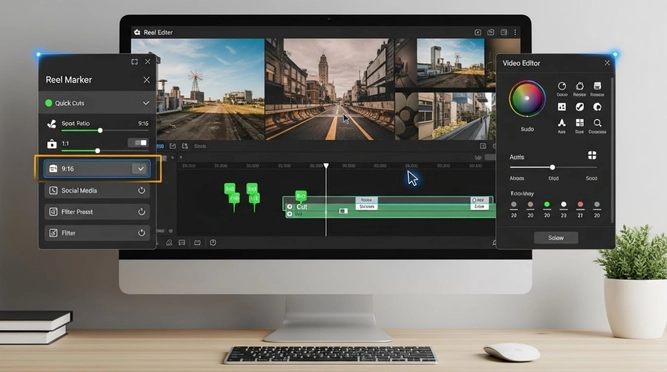667x372 pixels.
Task: Click the green Quick Cuts status dot
Action: (x=48, y=103)
